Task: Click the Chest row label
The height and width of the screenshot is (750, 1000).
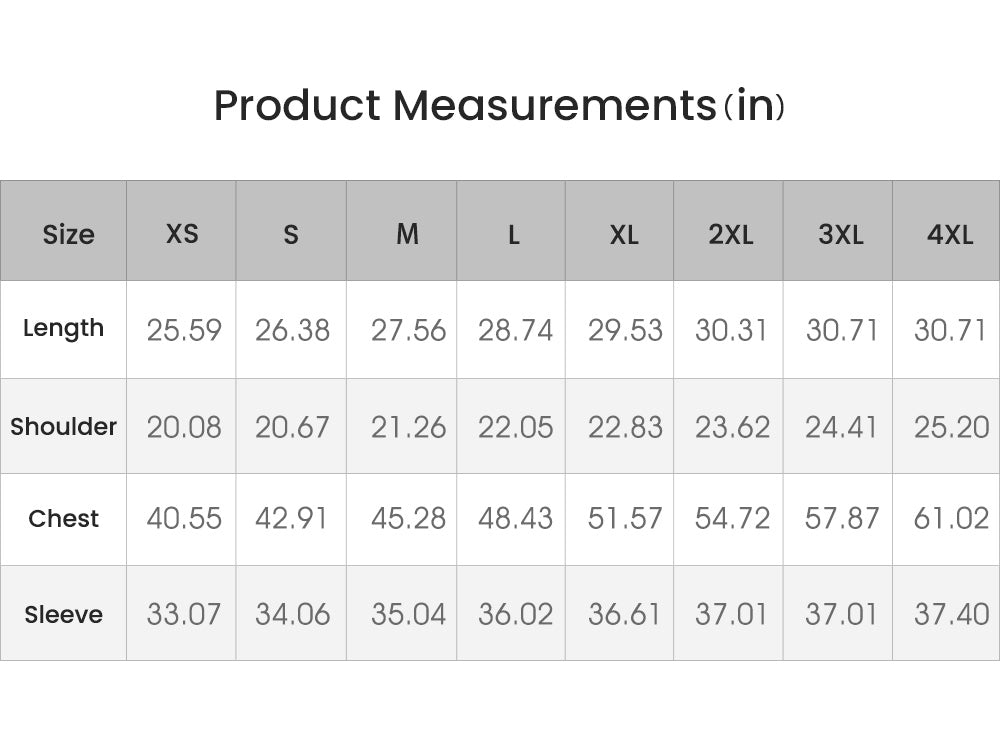Action: [x=63, y=519]
